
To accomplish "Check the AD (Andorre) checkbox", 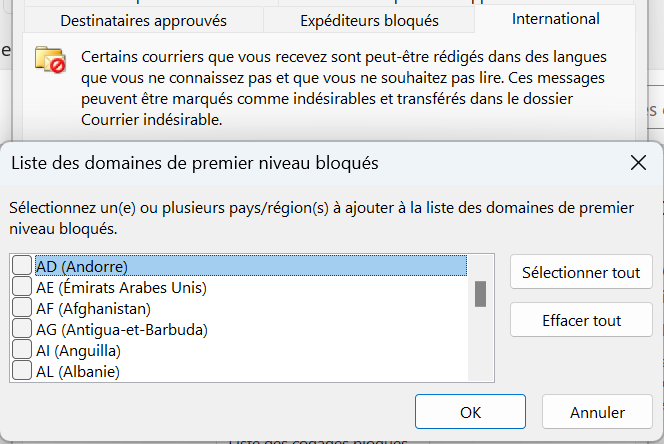I will (x=21, y=266).
